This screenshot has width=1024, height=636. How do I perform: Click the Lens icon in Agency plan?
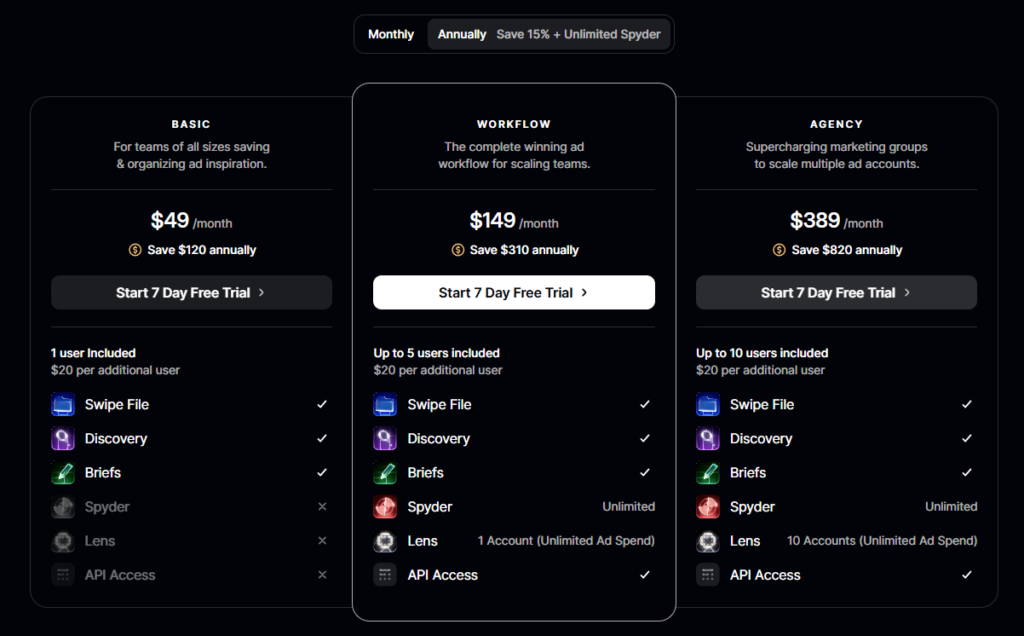(x=708, y=541)
